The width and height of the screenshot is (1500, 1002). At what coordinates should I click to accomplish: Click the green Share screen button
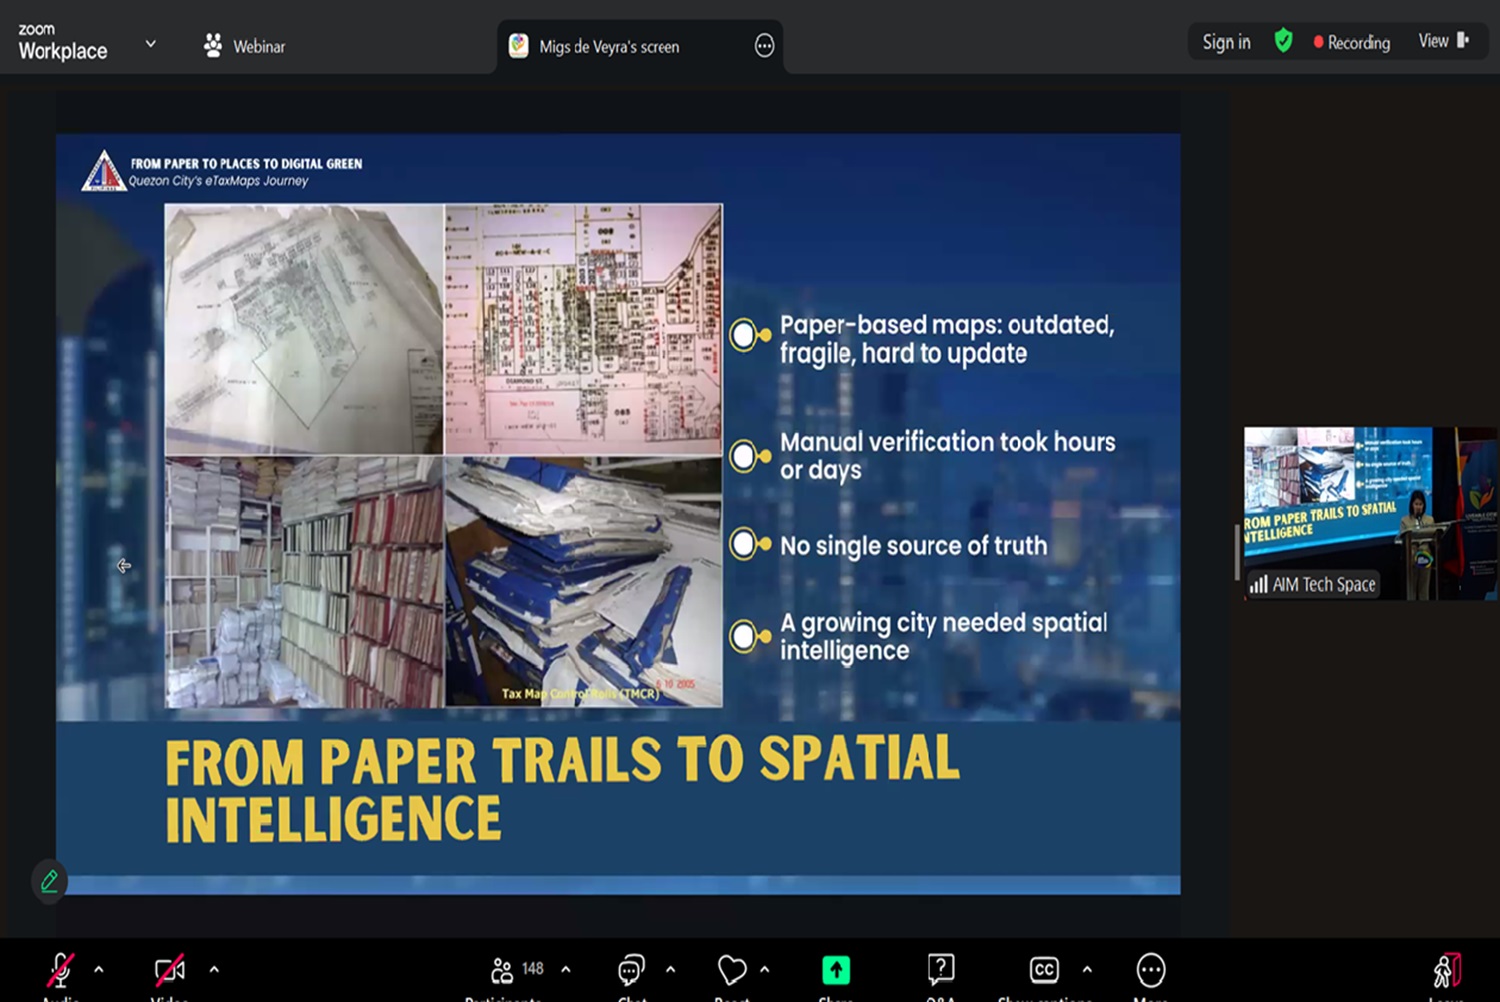(x=836, y=970)
